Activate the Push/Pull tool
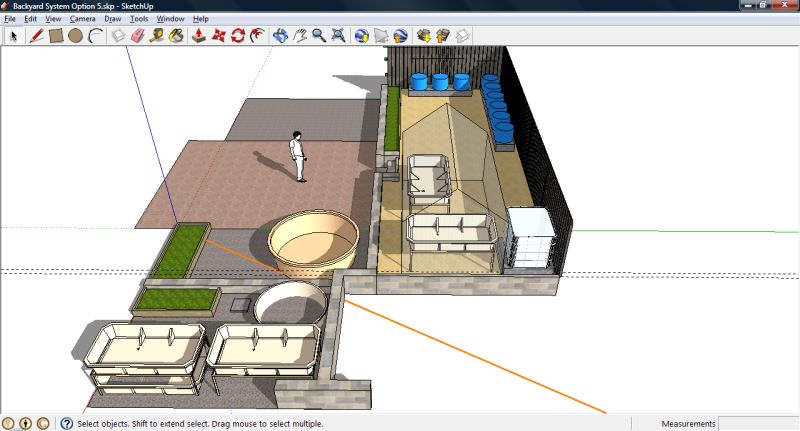 click(x=199, y=36)
